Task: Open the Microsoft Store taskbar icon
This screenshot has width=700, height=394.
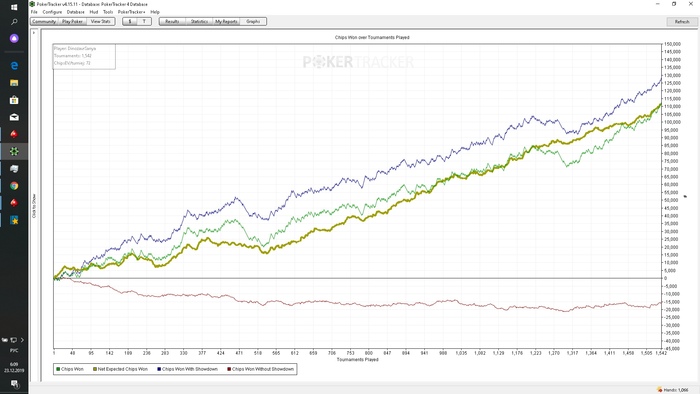Action: (x=14, y=100)
